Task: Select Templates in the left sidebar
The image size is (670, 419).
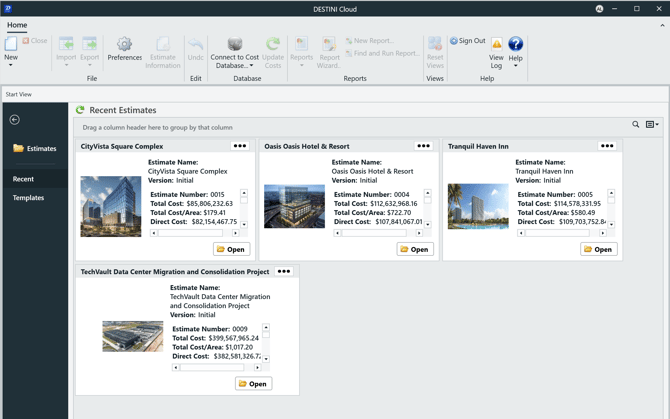Action: (28, 197)
